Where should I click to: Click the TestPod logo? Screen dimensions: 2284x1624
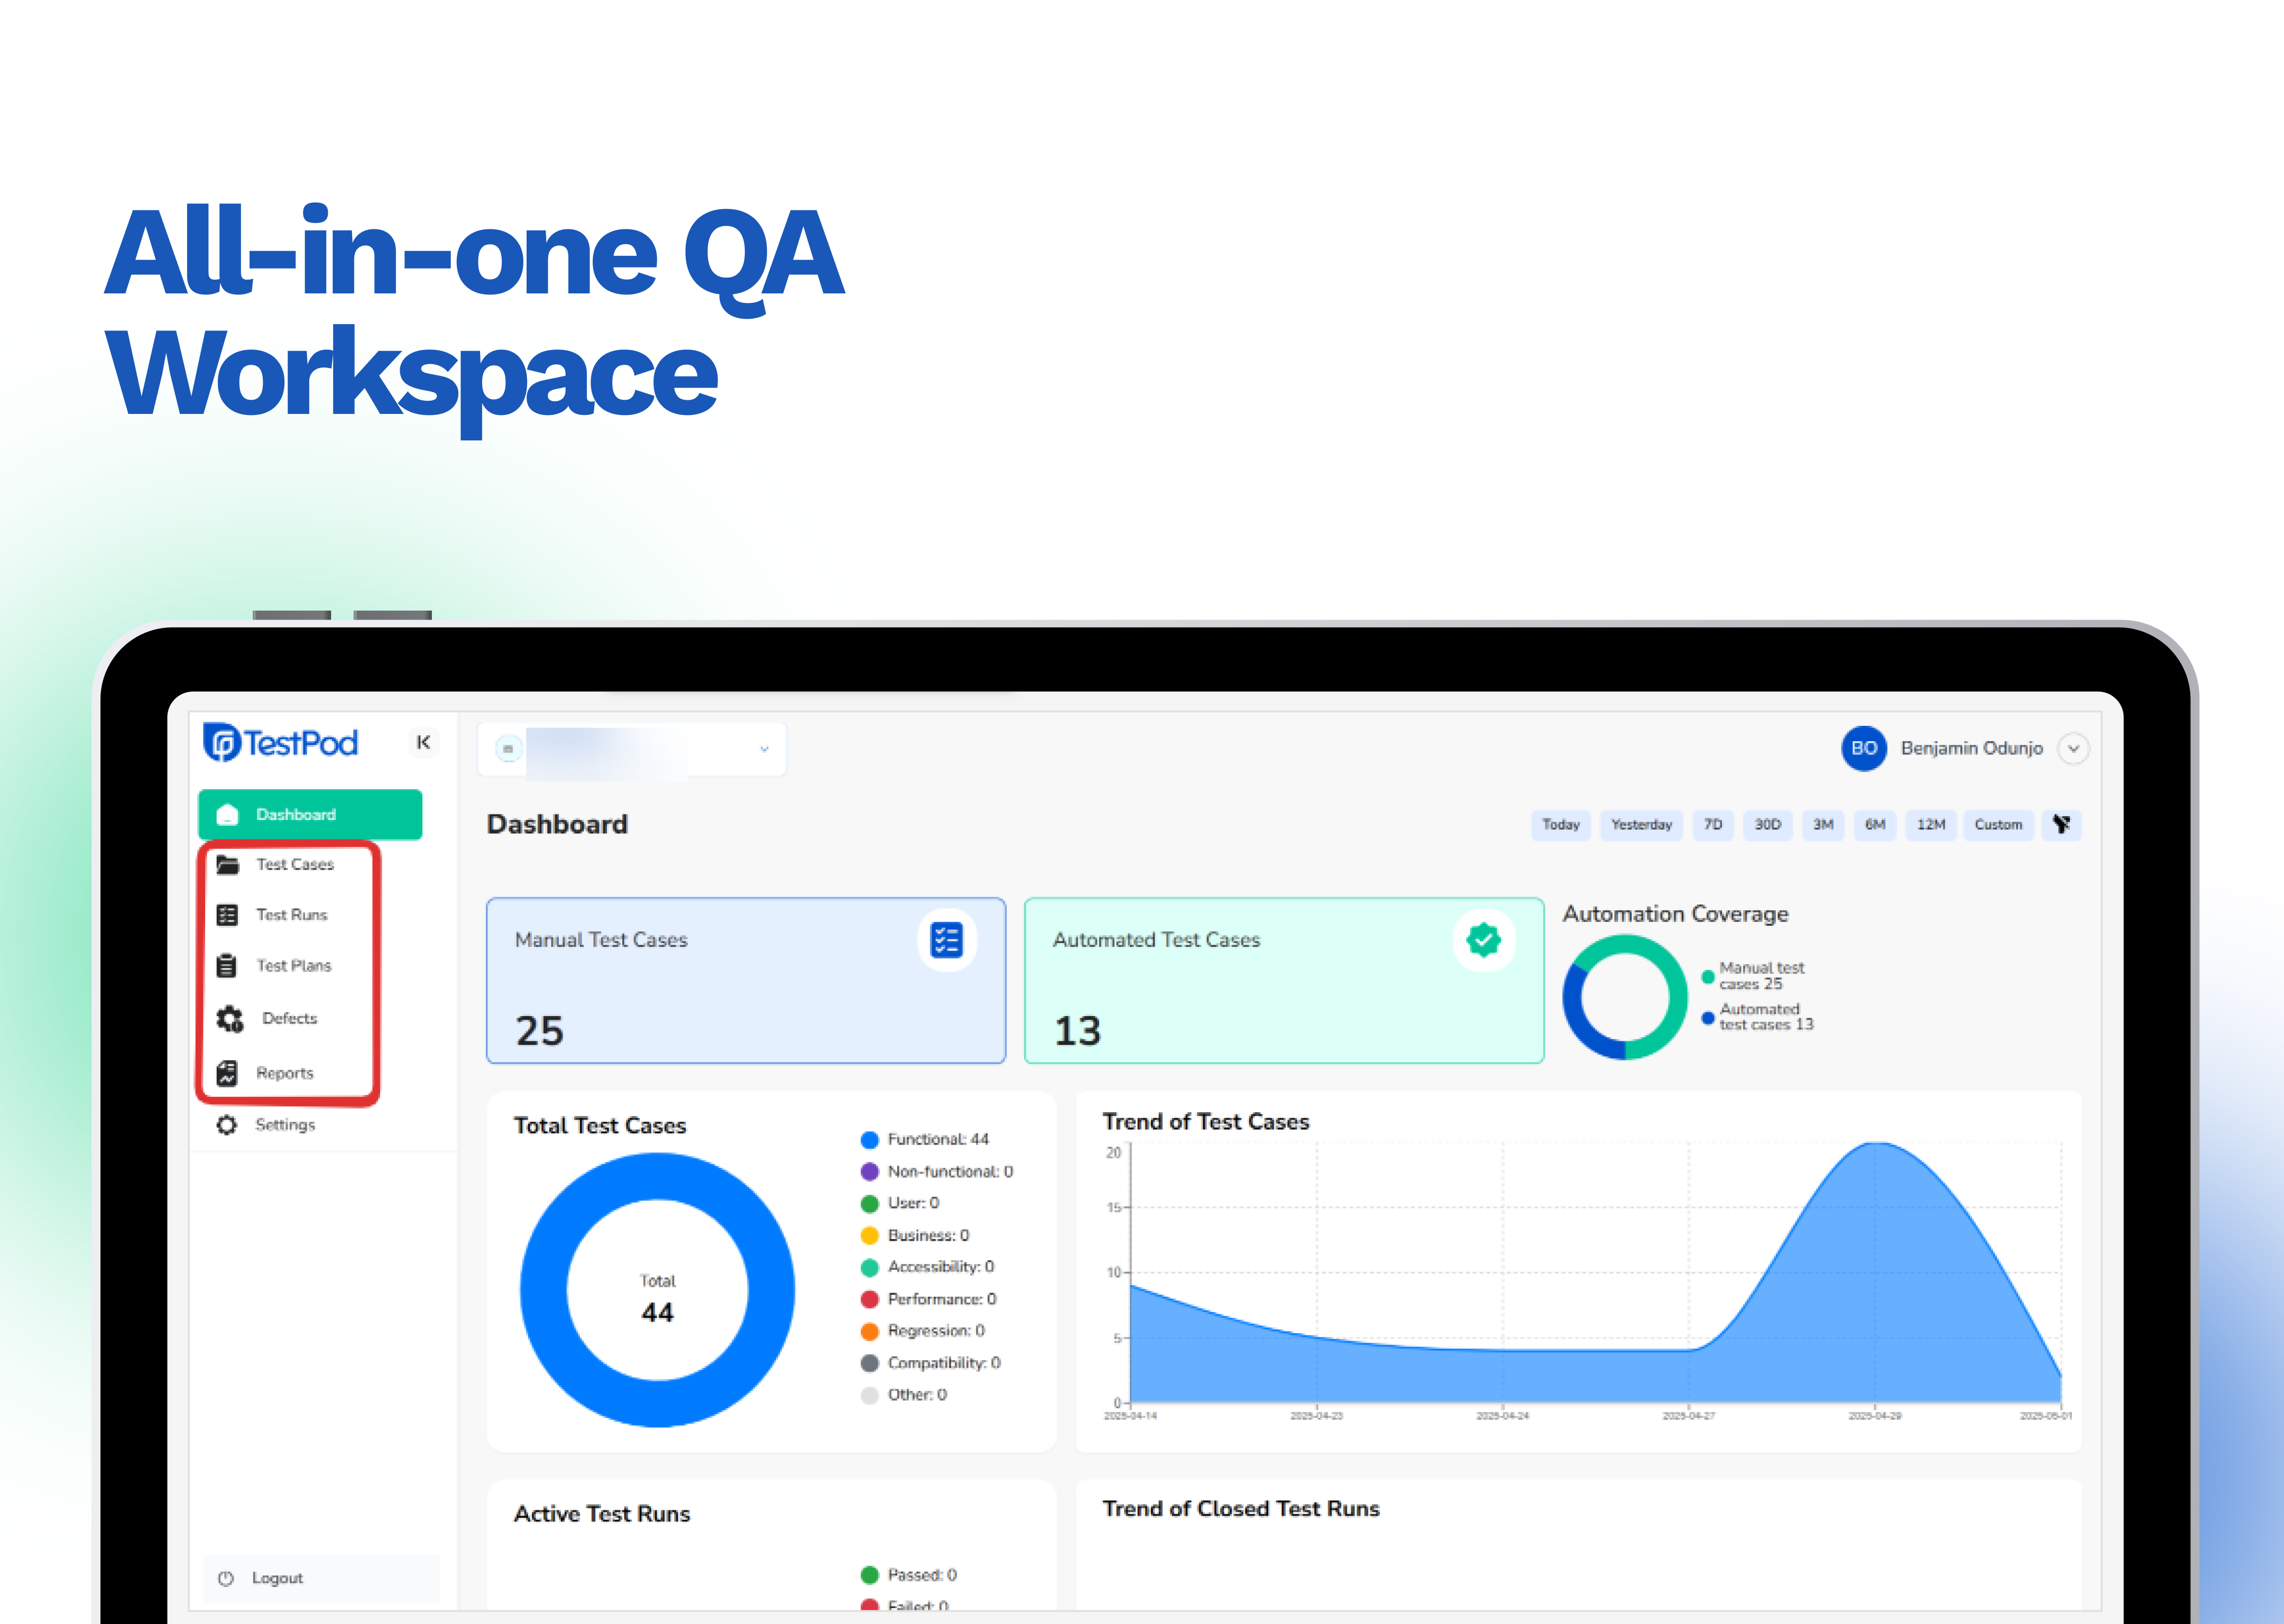[280, 743]
